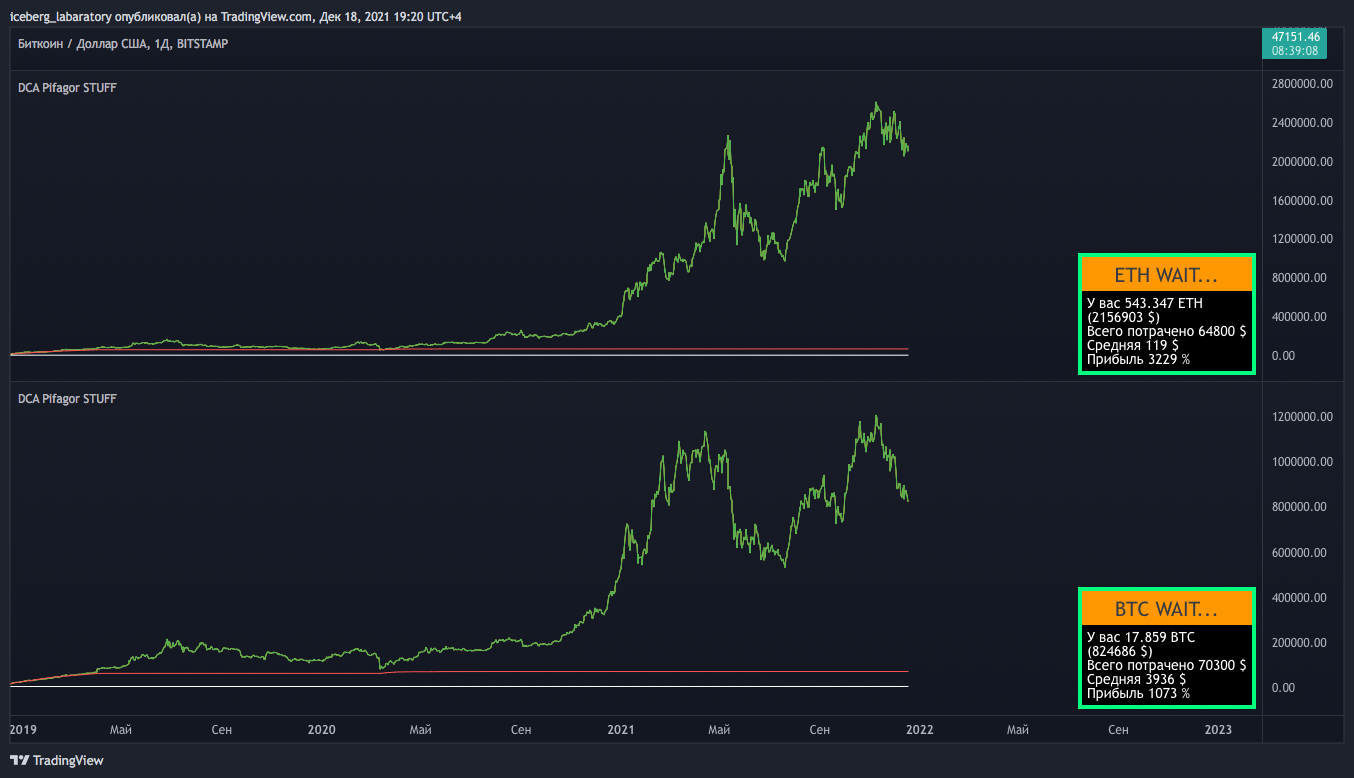The width and height of the screenshot is (1354, 778).
Task: Click Средняя 119 $ line
Action: click(1132, 344)
